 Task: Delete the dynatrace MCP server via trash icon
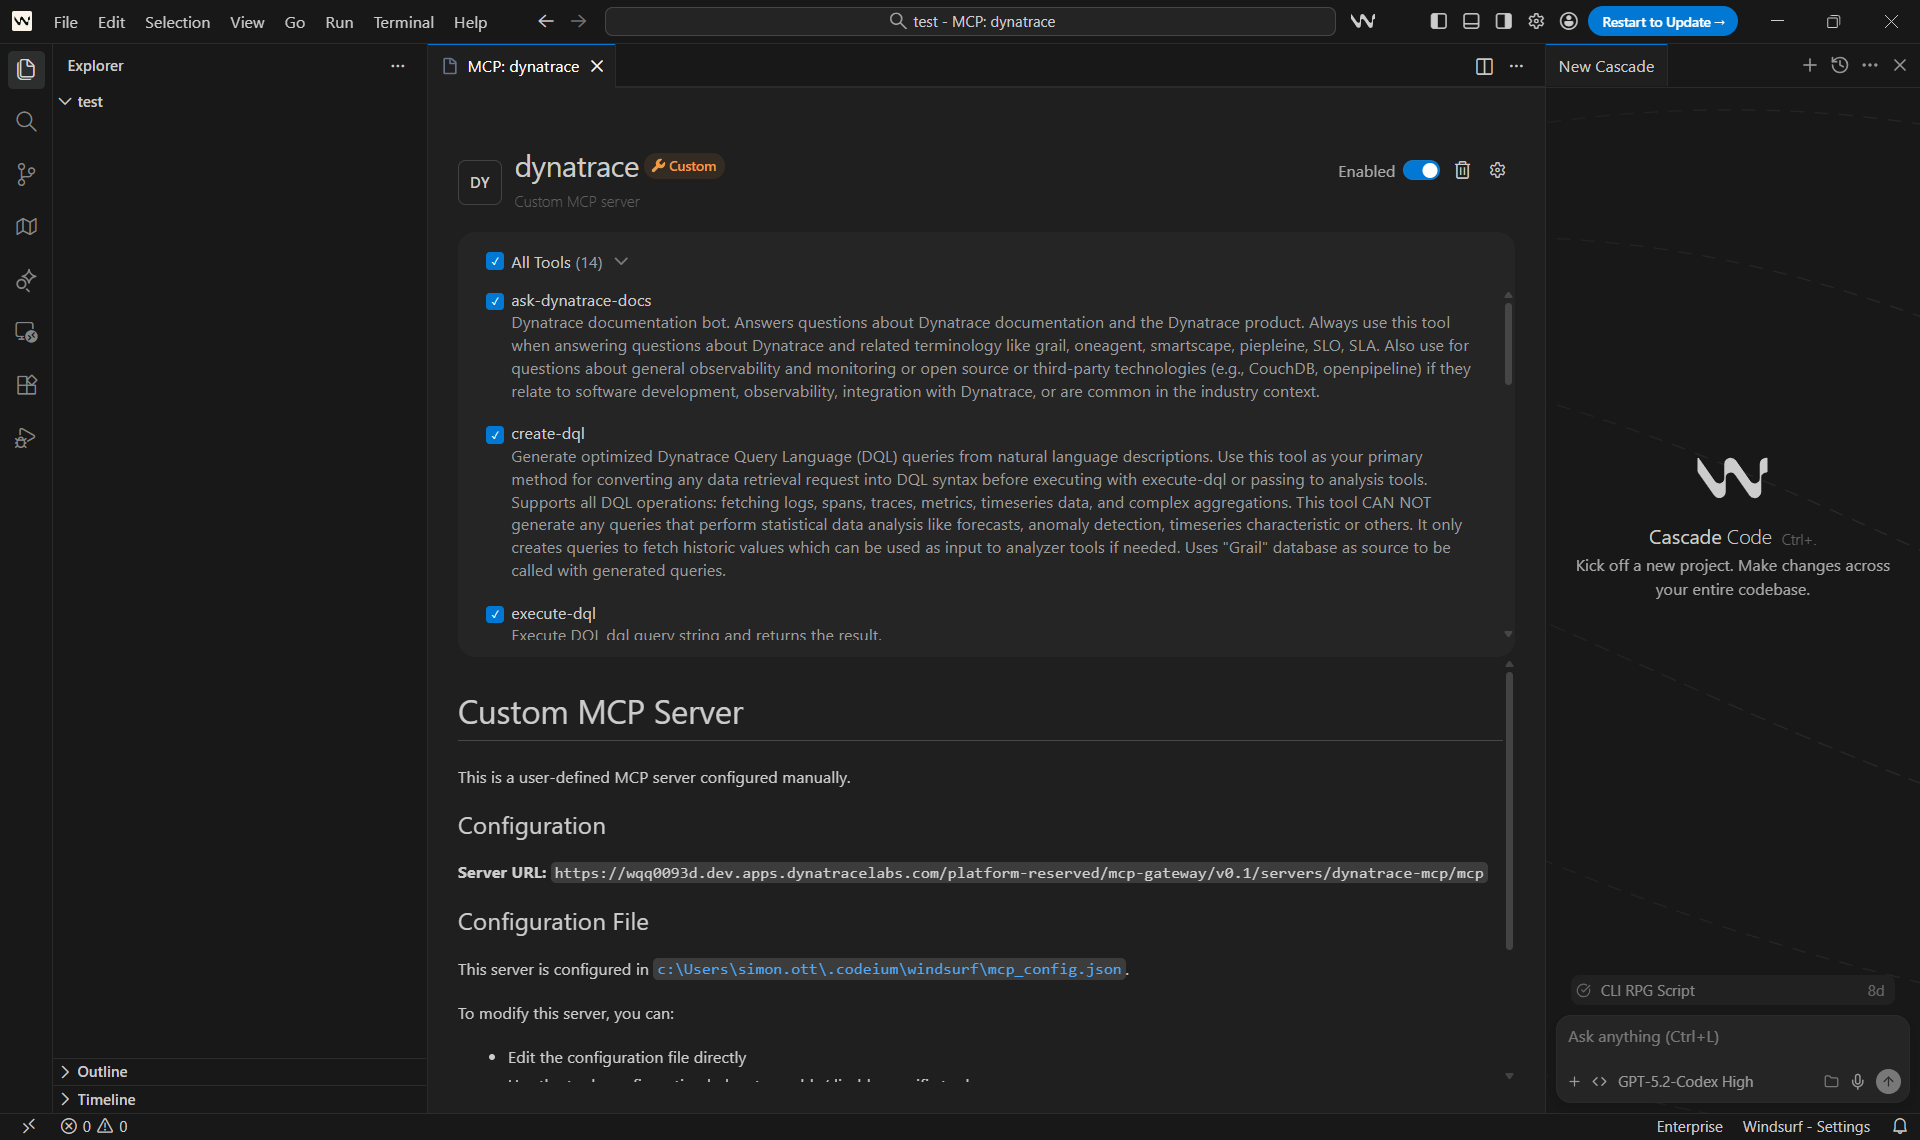tap(1462, 170)
